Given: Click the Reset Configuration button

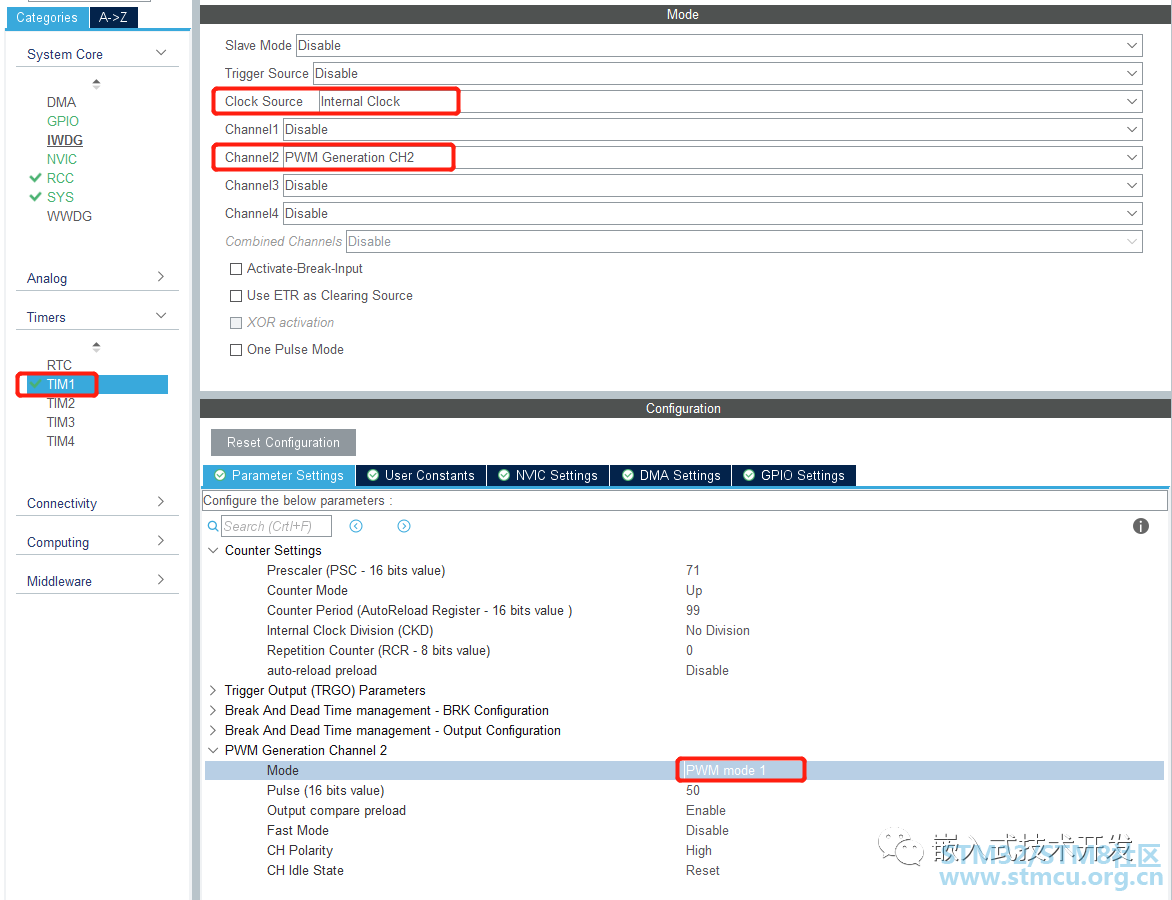Looking at the screenshot, I should coord(283,443).
